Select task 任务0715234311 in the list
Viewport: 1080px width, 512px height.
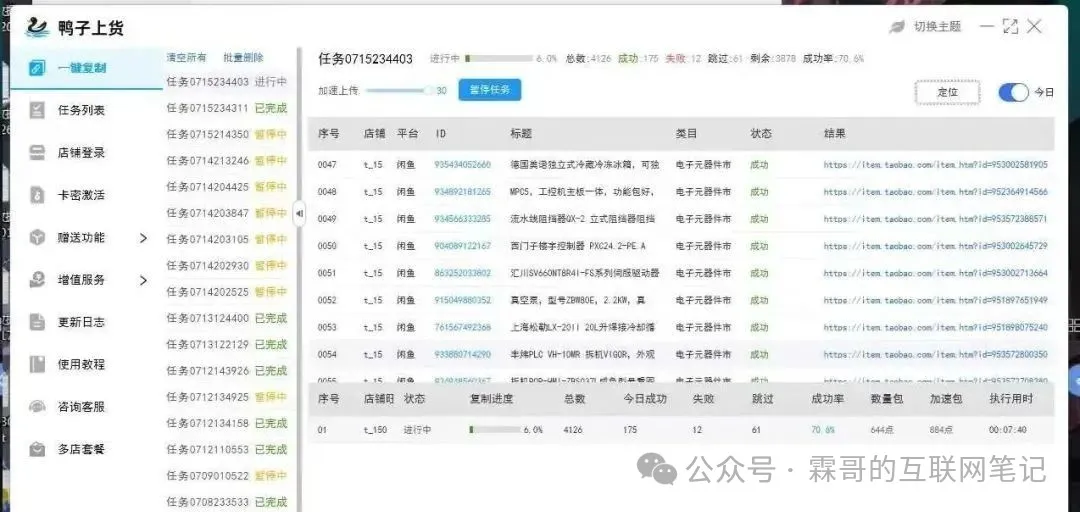pyautogui.click(x=207, y=108)
